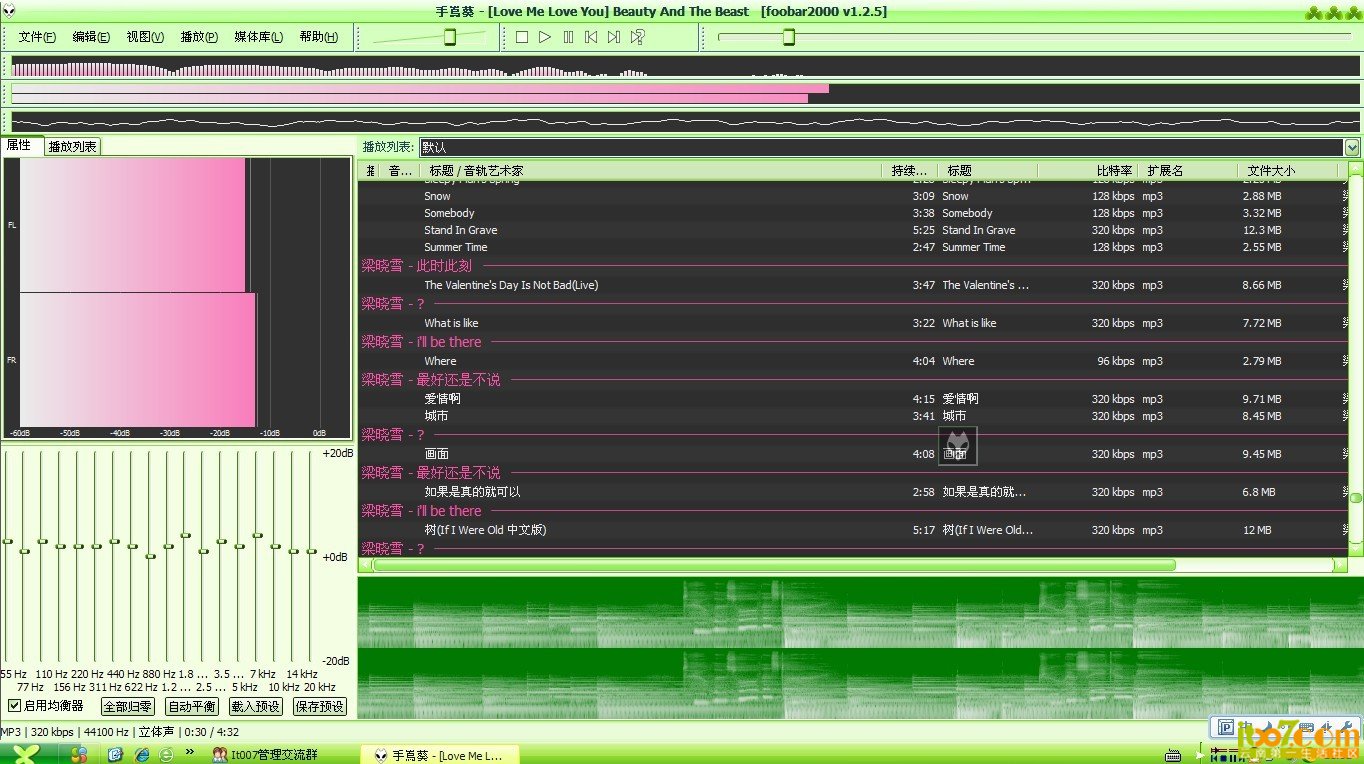Click the 保存预设 button

(320, 706)
